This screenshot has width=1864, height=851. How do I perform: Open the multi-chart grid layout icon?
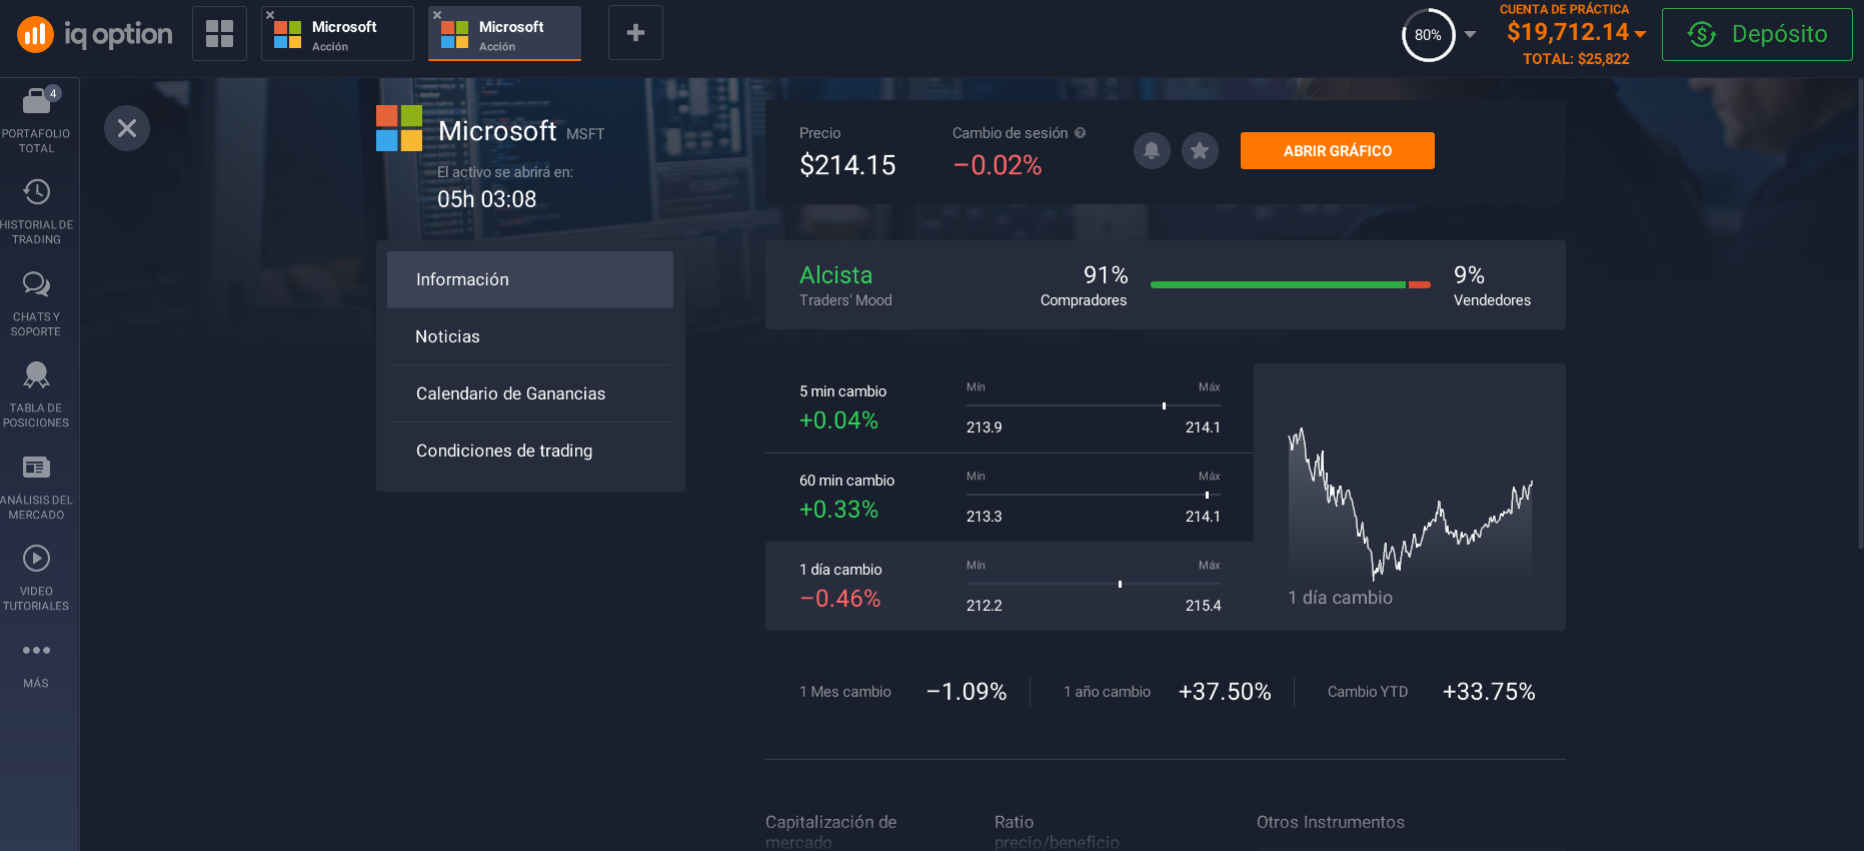pyautogui.click(x=219, y=33)
